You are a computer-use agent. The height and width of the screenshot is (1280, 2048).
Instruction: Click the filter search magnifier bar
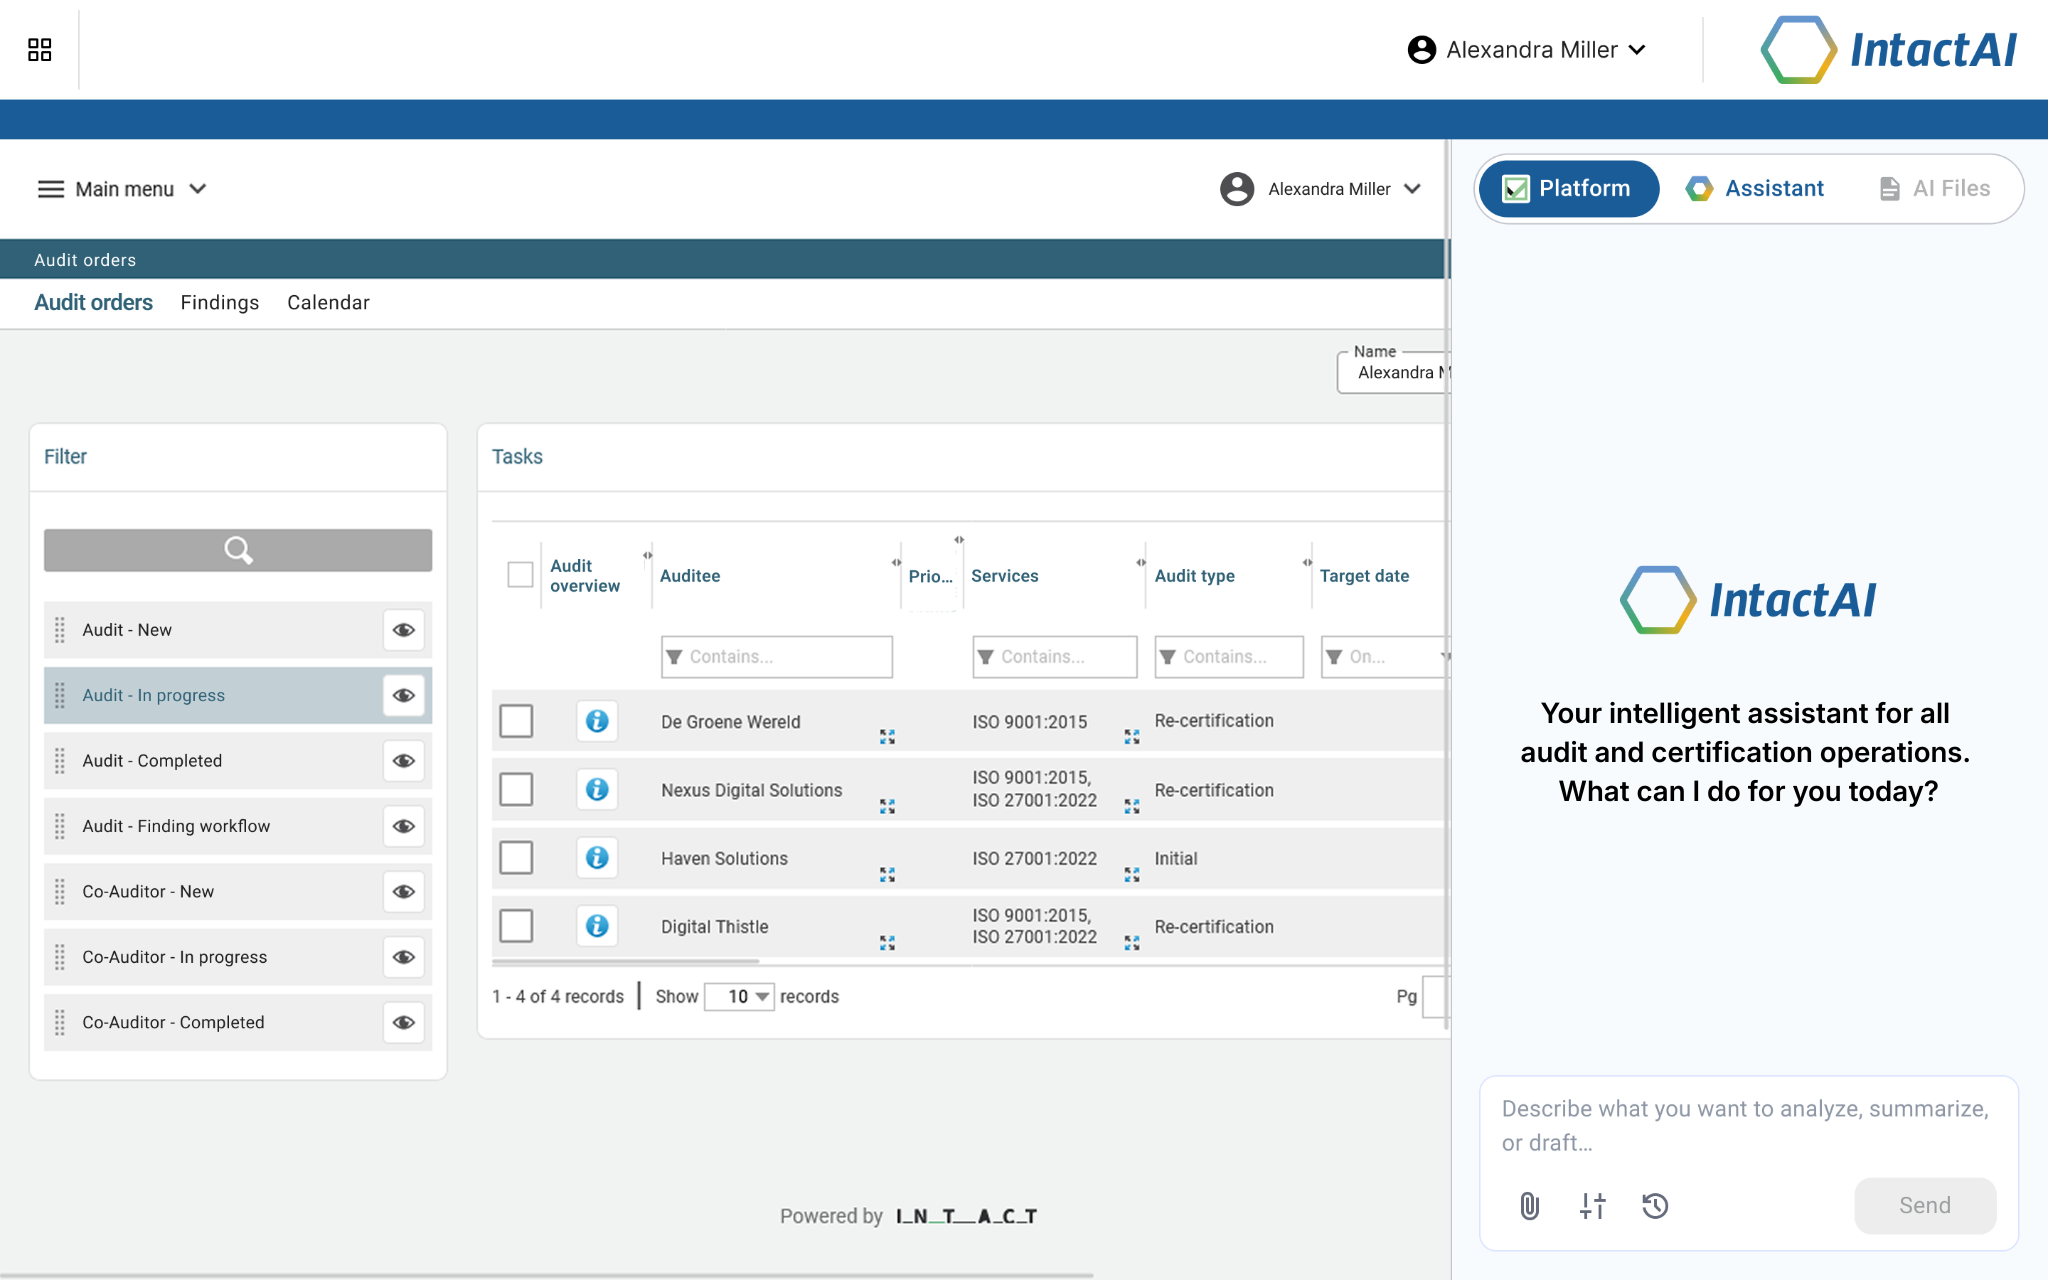pos(238,550)
